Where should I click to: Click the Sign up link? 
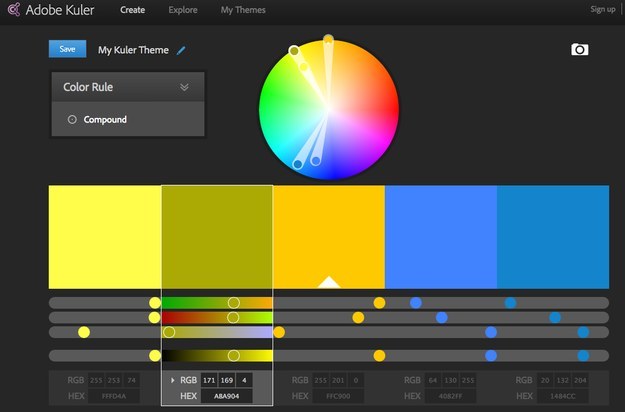click(602, 10)
